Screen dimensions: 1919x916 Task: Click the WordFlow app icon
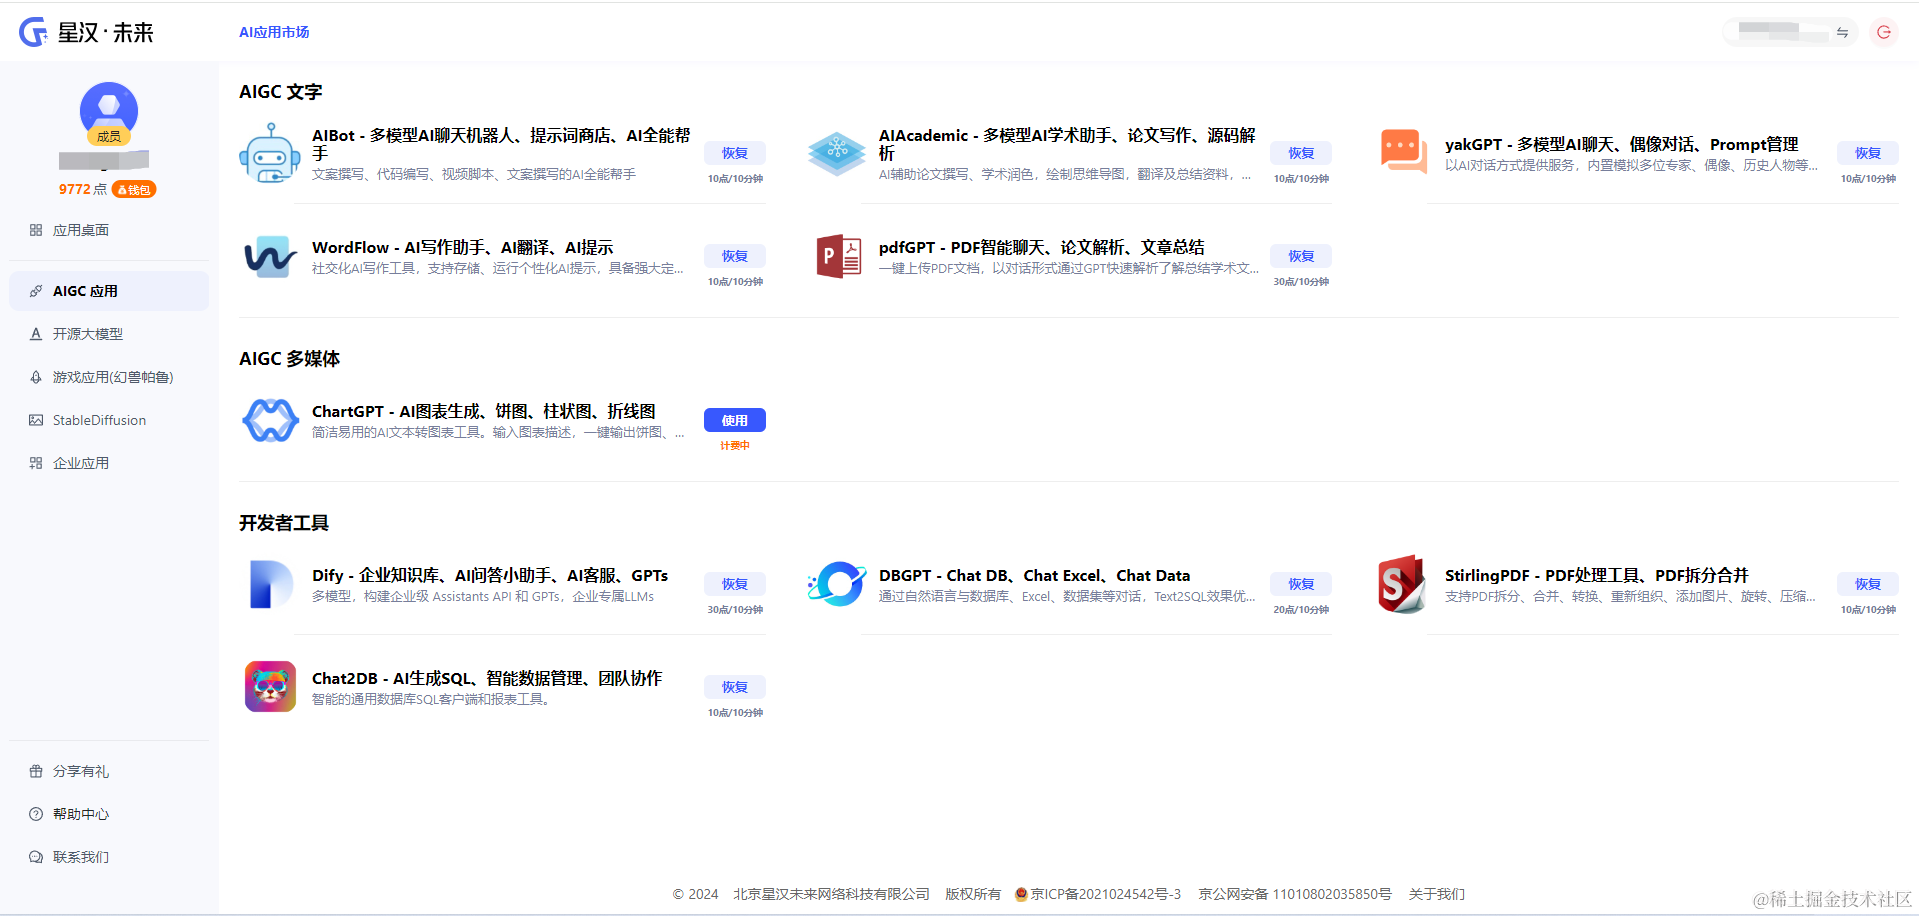(270, 257)
